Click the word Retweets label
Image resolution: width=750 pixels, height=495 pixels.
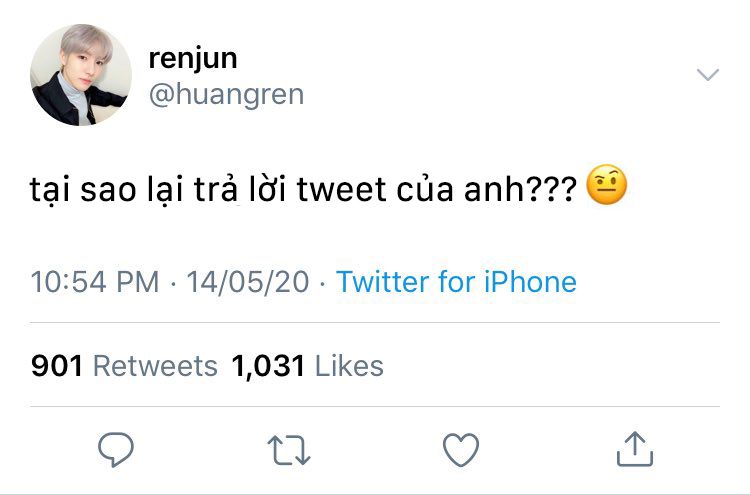pos(155,366)
